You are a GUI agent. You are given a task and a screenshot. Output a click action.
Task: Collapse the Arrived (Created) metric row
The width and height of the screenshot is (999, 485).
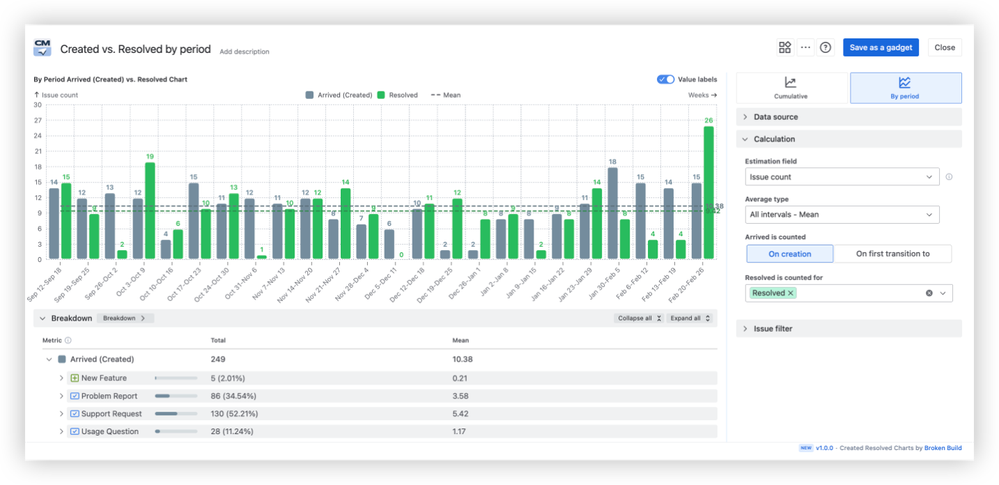[x=49, y=359]
